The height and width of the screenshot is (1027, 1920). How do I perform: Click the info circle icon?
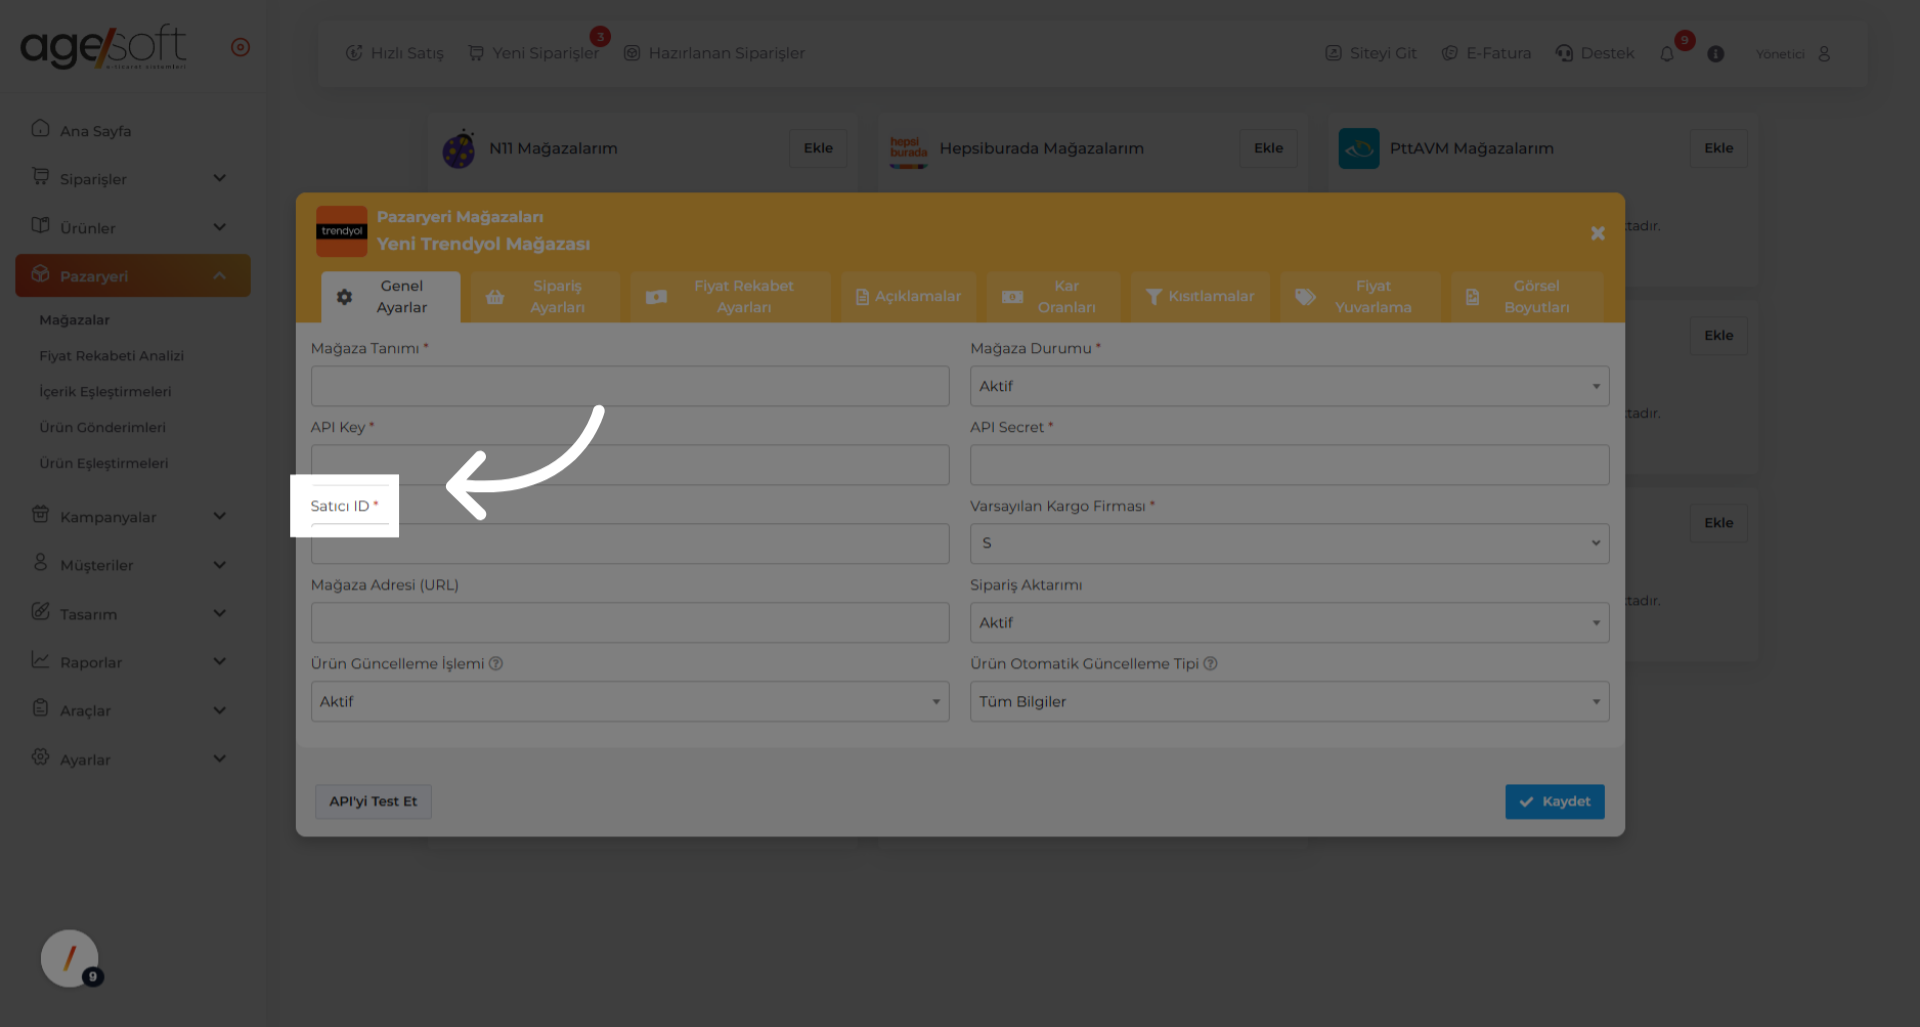click(1716, 54)
